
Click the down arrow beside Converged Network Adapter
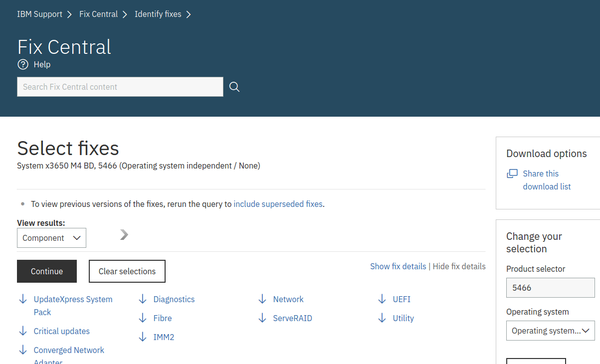tap(23, 350)
